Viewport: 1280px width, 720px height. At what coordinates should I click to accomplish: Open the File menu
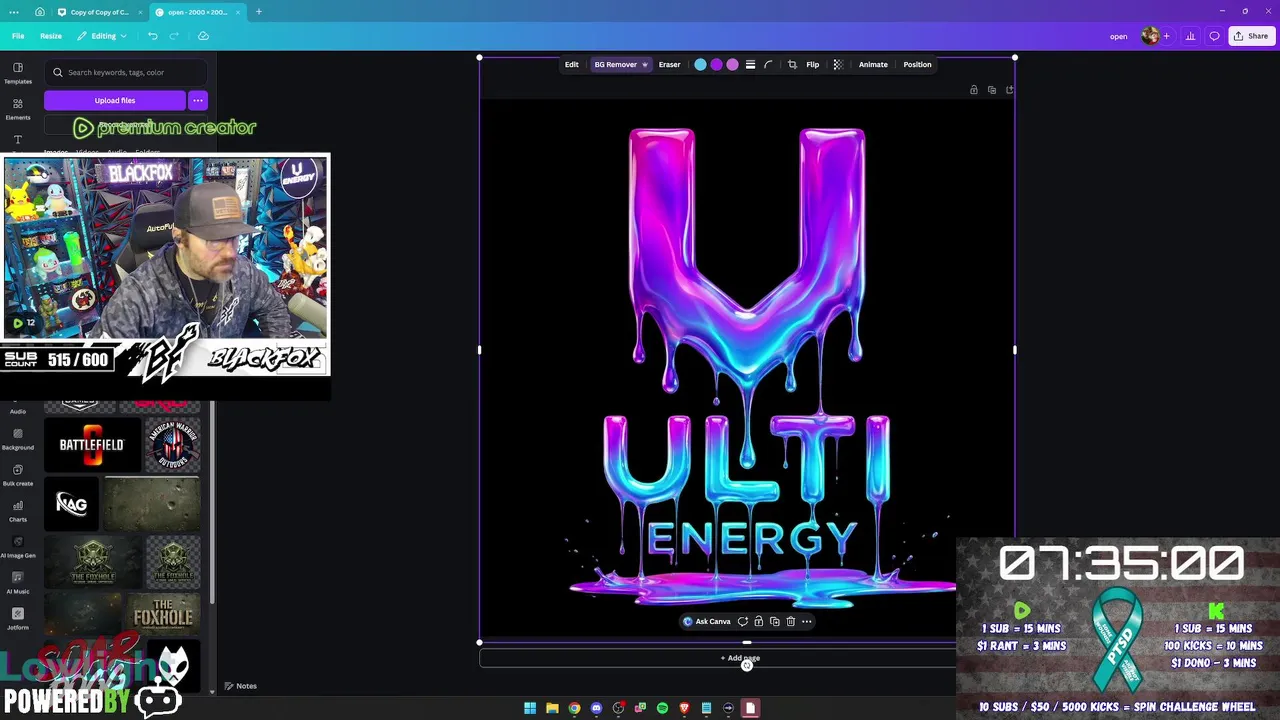coord(18,36)
